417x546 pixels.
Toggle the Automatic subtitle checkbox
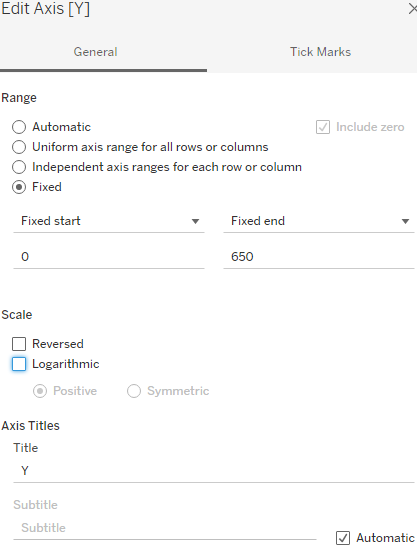pos(343,538)
